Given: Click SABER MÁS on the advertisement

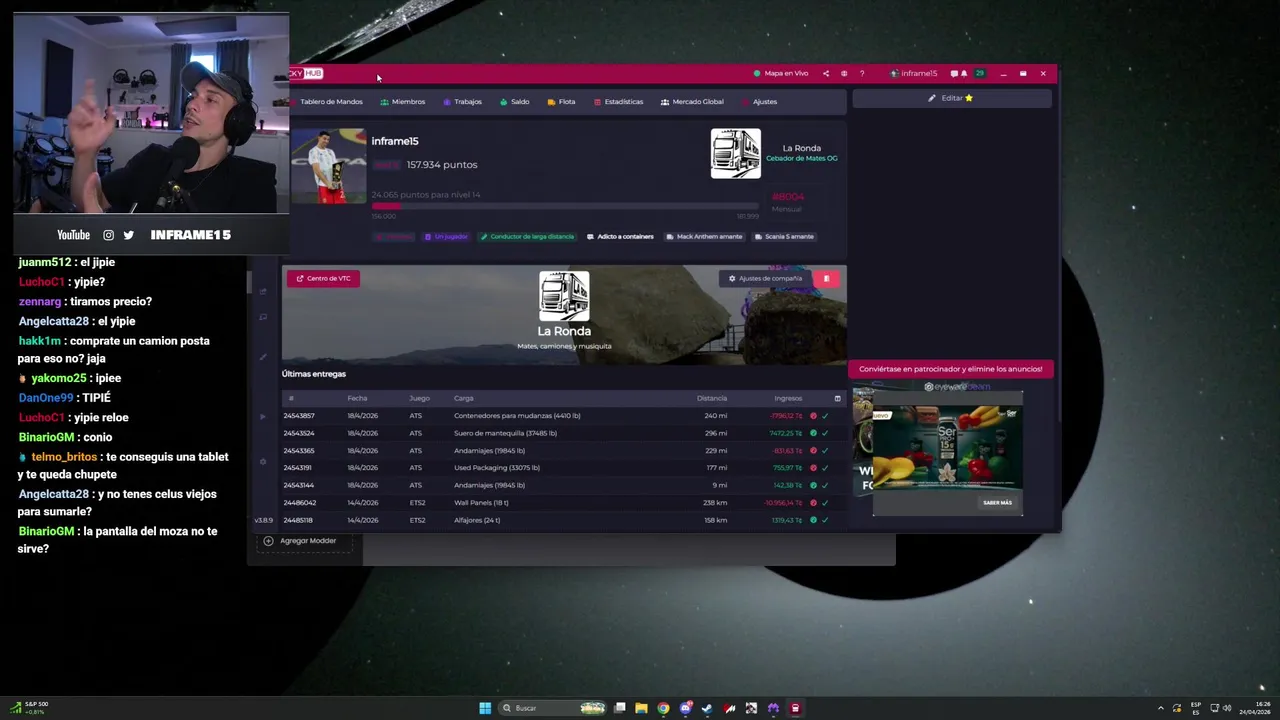Looking at the screenshot, I should tap(997, 503).
